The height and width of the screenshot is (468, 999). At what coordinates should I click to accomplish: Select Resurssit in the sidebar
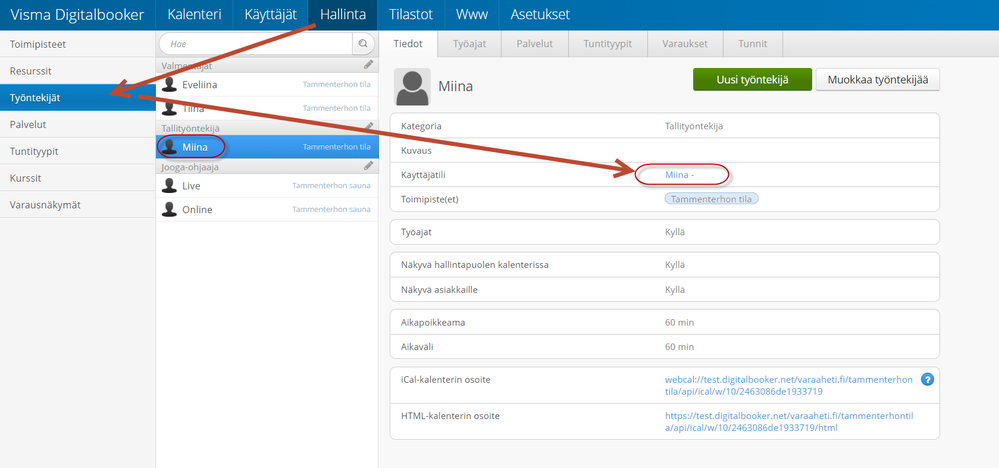coord(78,71)
